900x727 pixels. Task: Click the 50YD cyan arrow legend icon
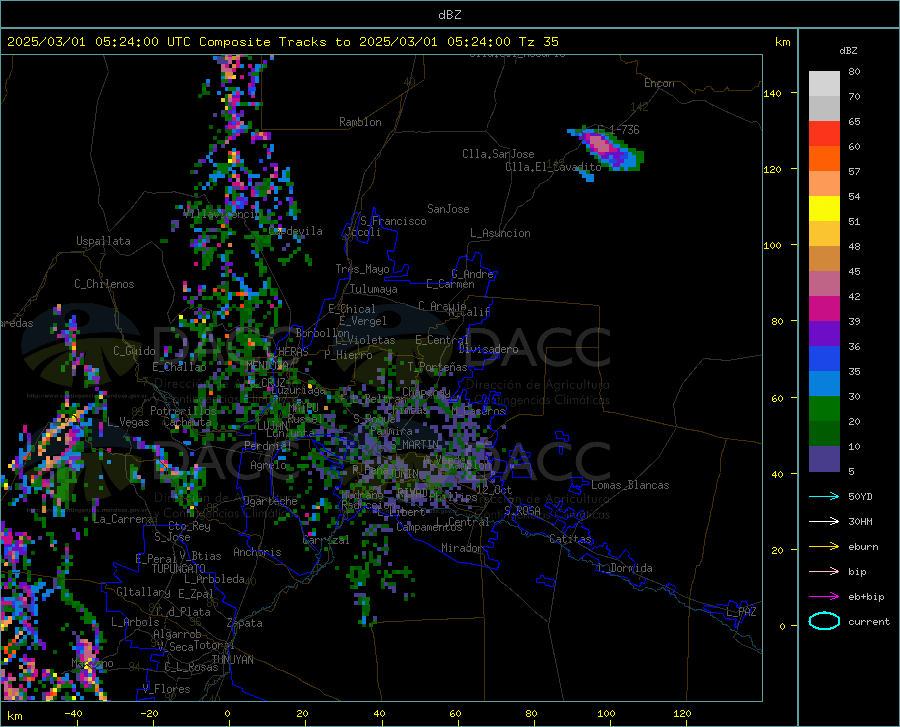tap(824, 496)
